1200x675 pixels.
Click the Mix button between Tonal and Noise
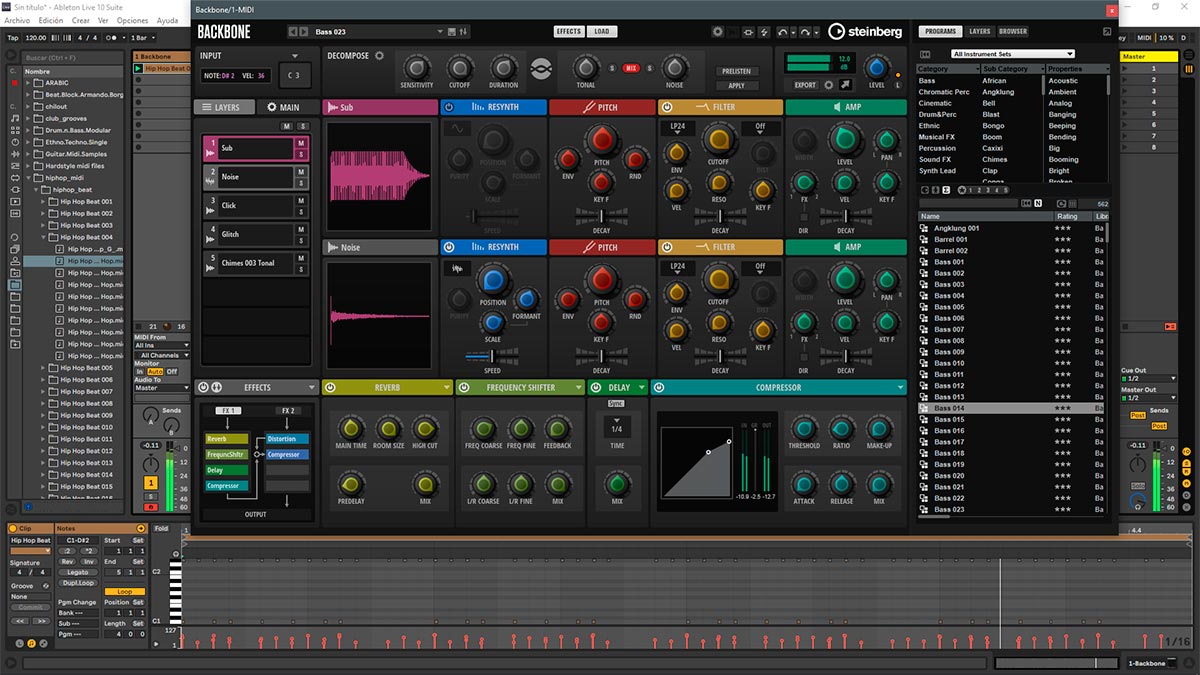(631, 68)
